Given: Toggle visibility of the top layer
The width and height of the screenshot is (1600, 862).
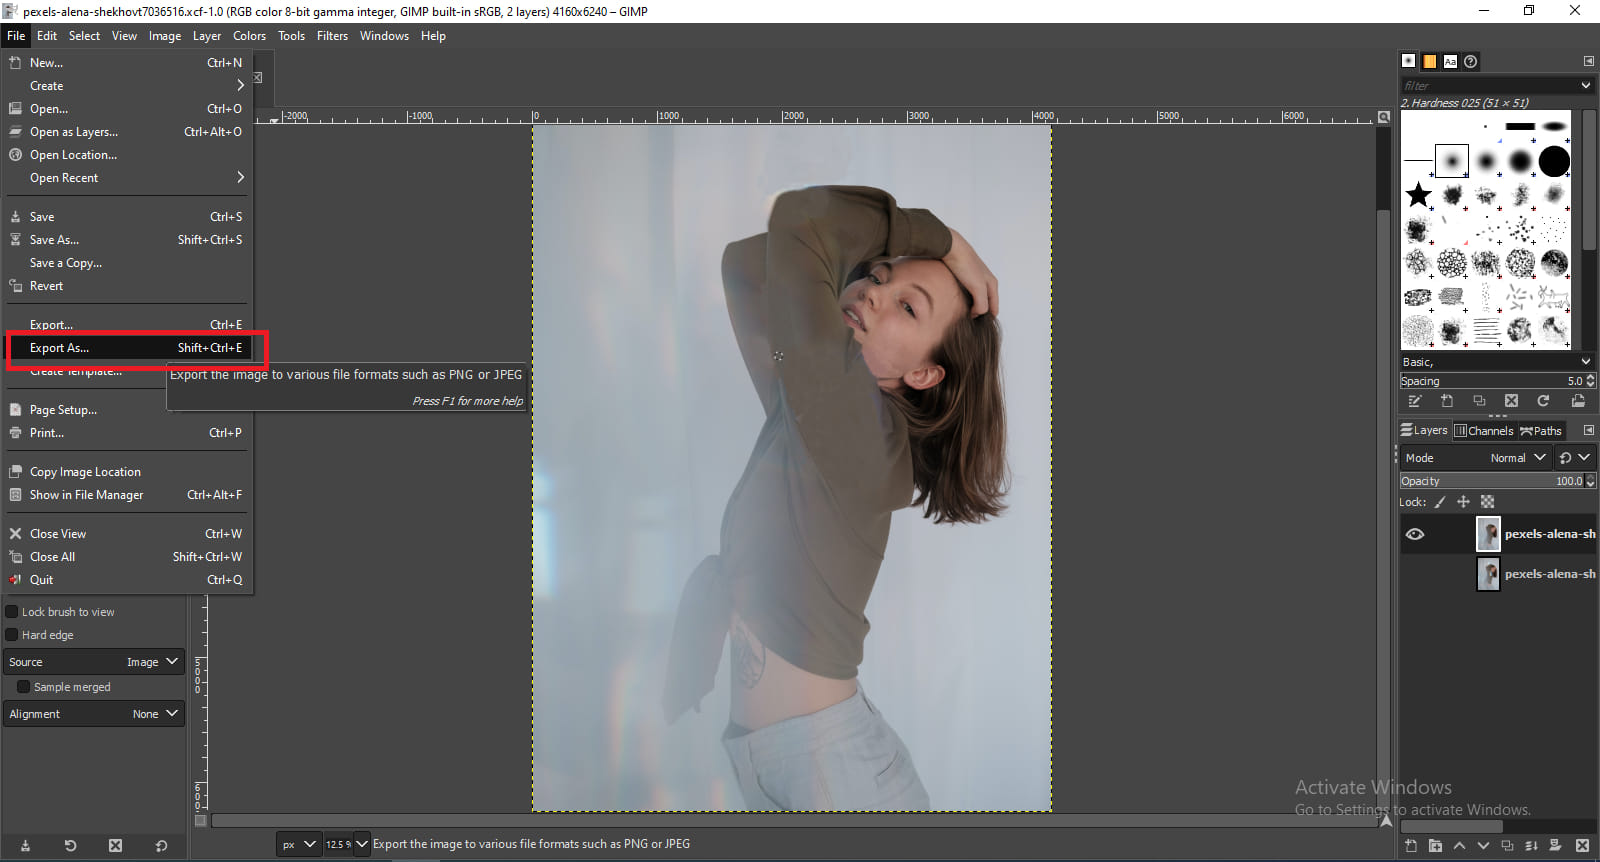Looking at the screenshot, I should [1414, 534].
